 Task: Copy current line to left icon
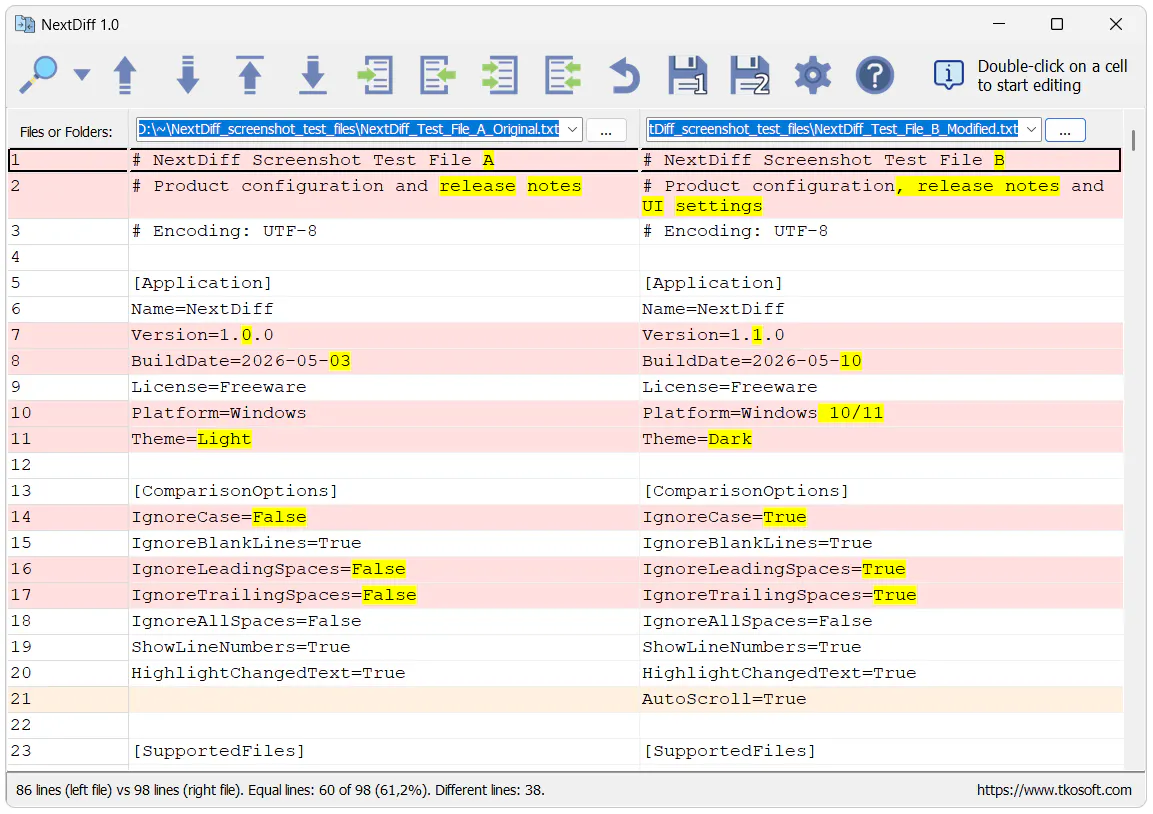click(438, 75)
